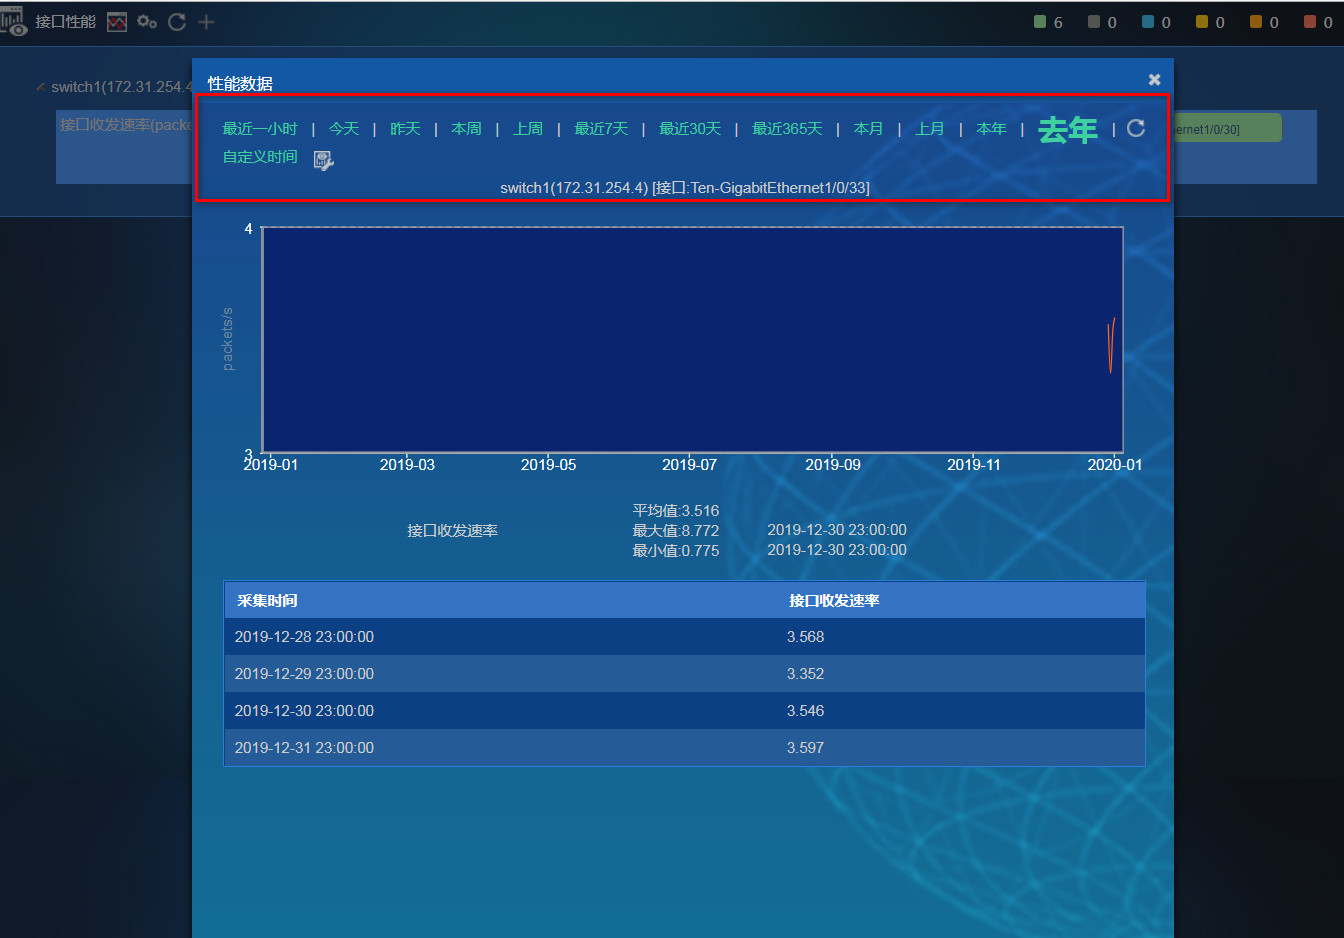
Task: Reload performance data with the dialog refresh icon
Action: pyautogui.click(x=1136, y=128)
